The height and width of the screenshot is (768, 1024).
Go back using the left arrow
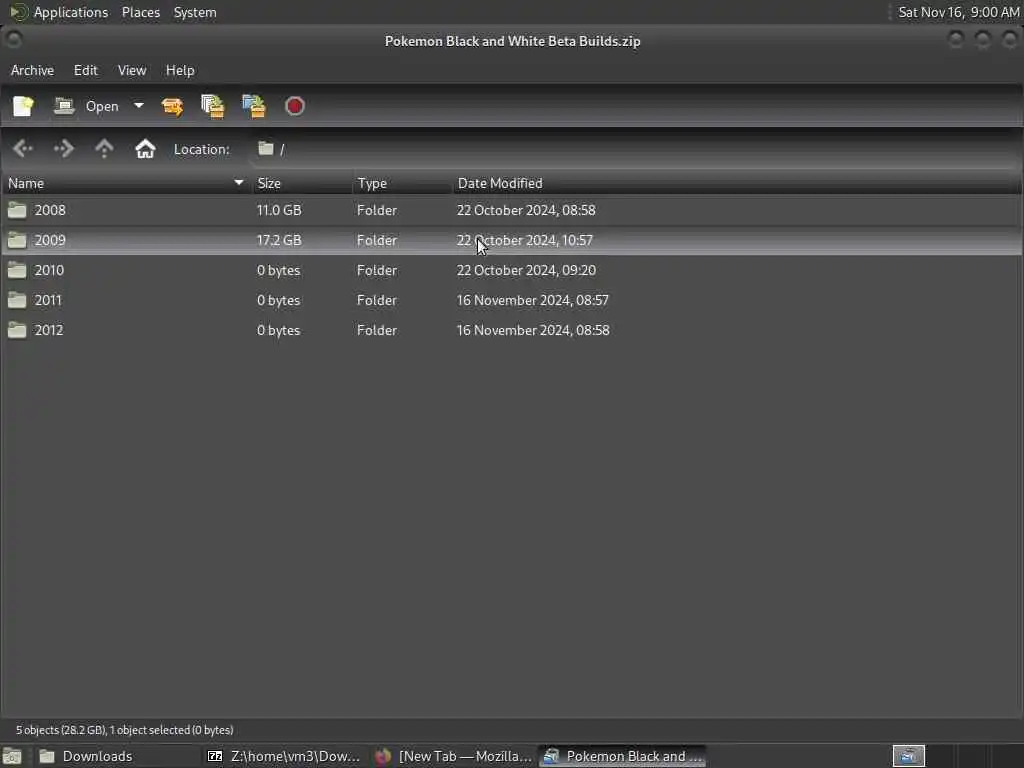pyautogui.click(x=23, y=149)
